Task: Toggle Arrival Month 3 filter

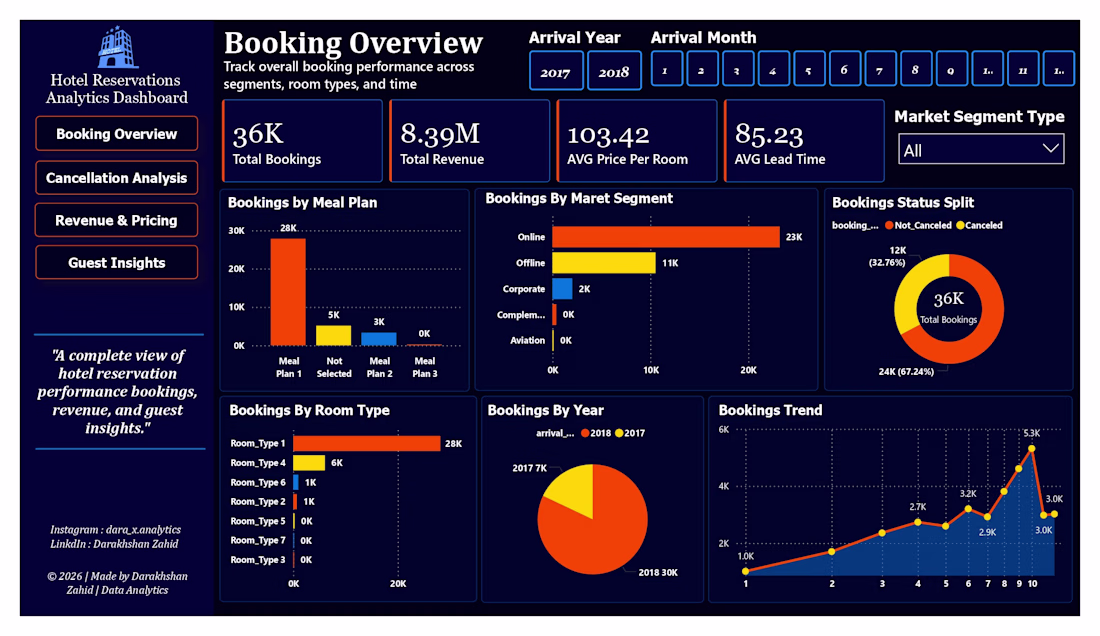Action: click(737, 69)
